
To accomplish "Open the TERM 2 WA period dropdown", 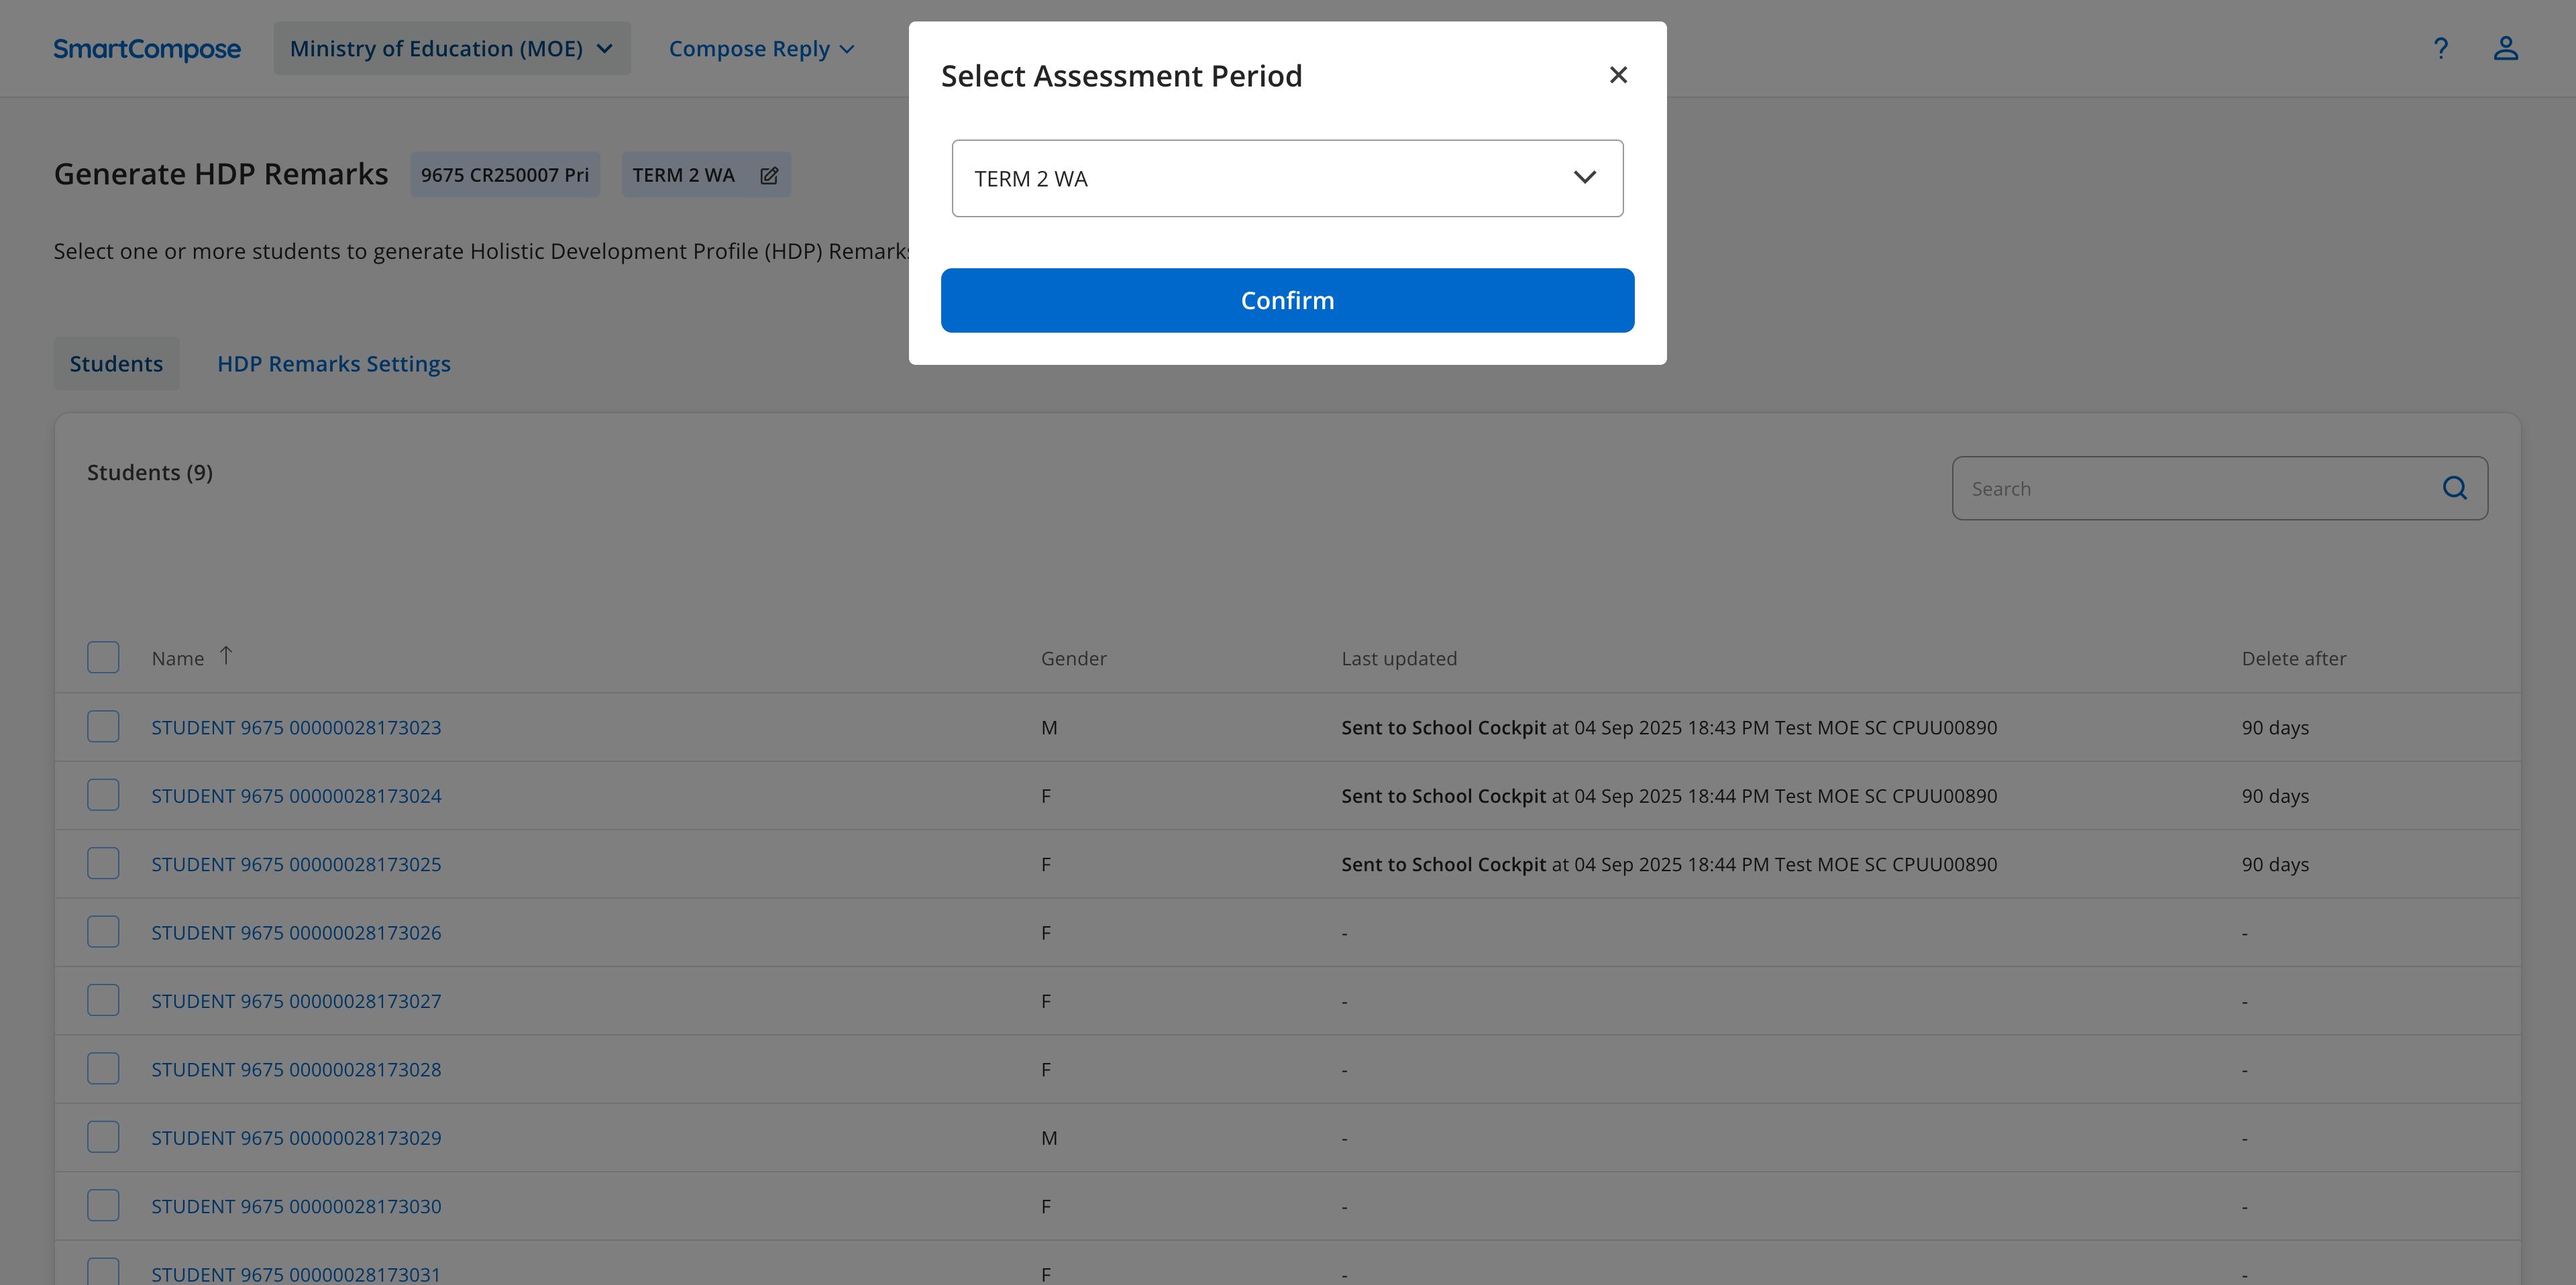I will (1286, 178).
